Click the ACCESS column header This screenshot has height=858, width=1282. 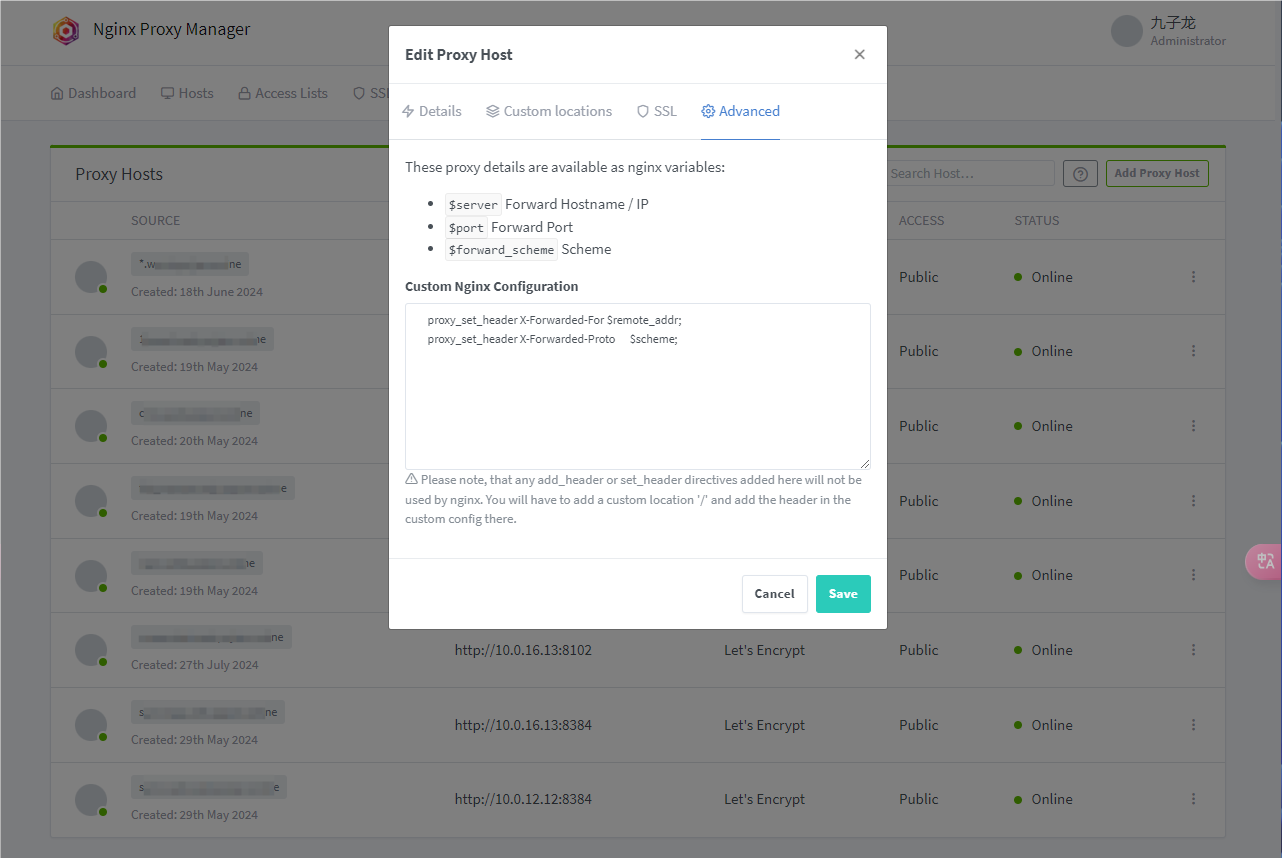921,221
